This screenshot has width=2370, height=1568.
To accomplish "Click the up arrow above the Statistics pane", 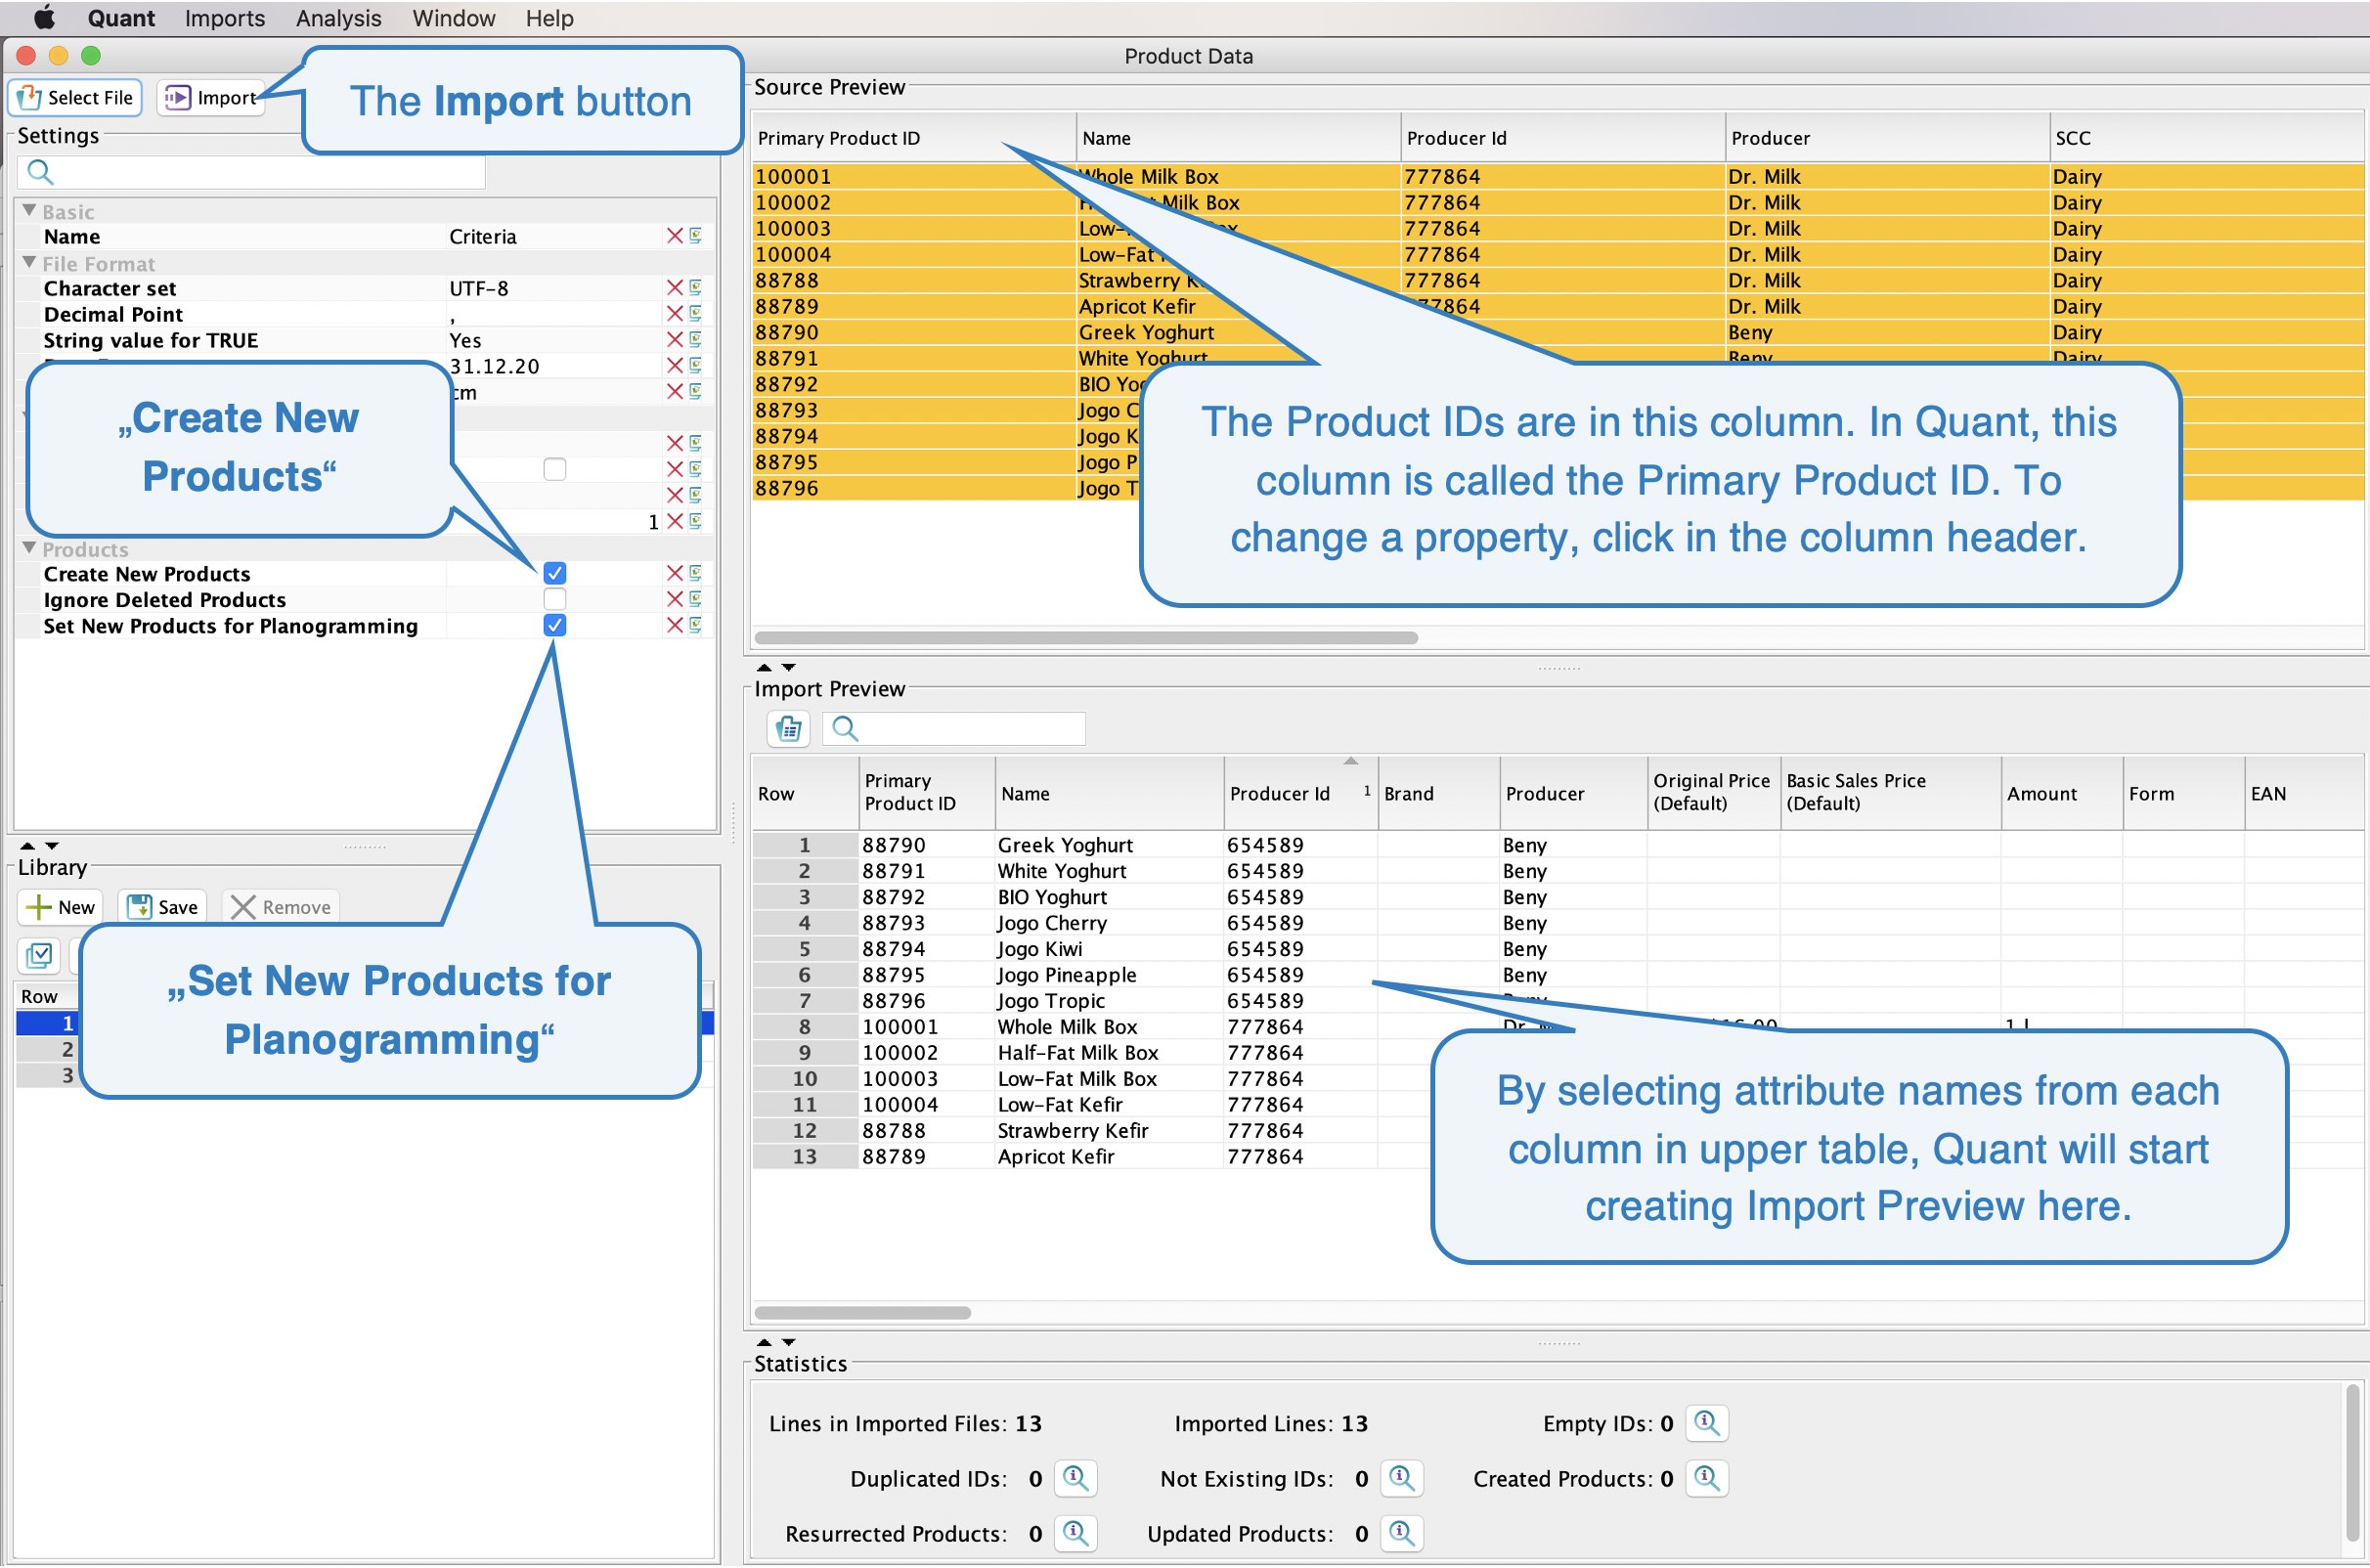I will (764, 1343).
